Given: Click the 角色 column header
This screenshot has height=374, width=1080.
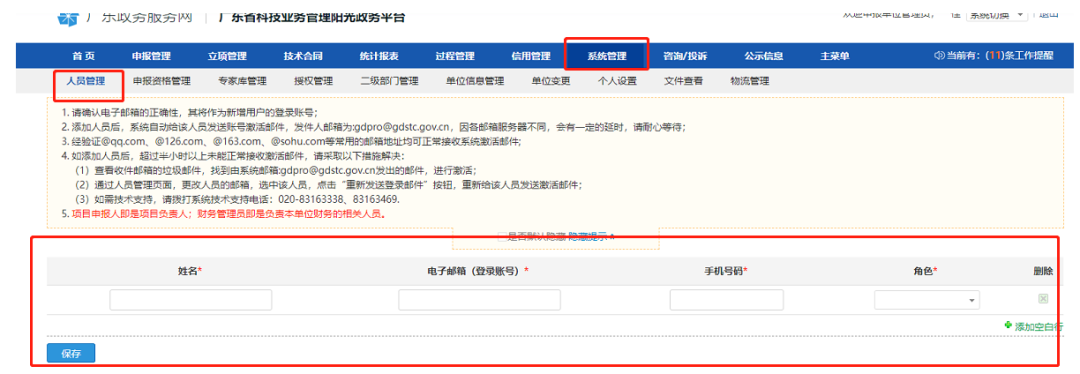Looking at the screenshot, I should 926,271.
